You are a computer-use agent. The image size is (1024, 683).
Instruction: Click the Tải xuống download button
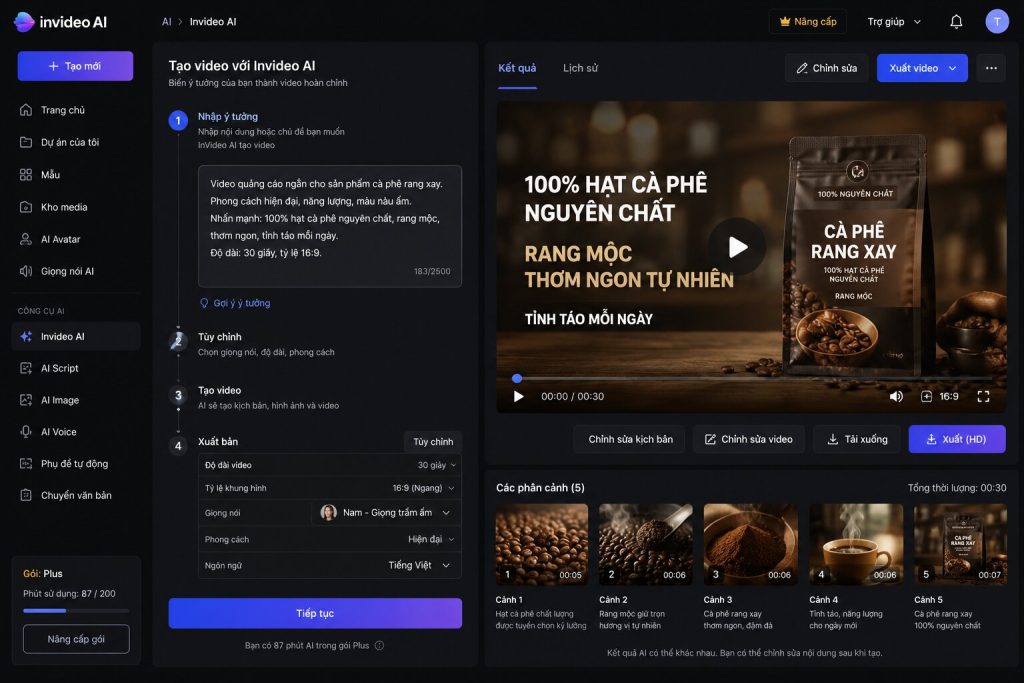click(x=857, y=439)
